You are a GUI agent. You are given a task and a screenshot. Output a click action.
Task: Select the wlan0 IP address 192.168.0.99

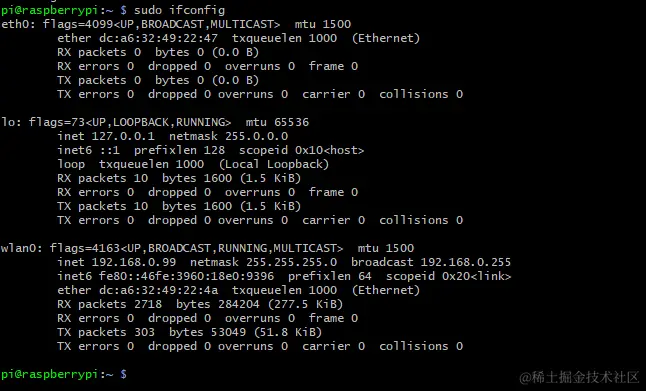tap(133, 262)
